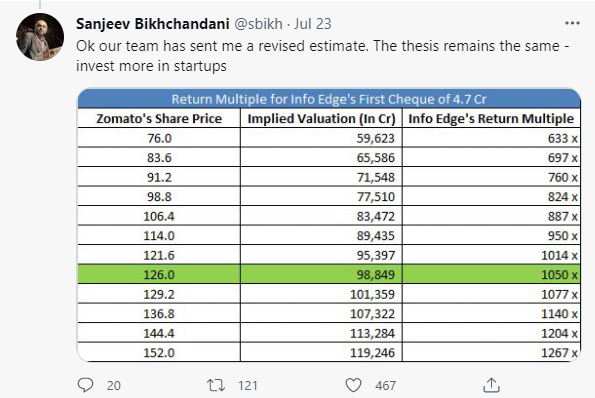595x398 pixels.
Task: Click the Implied Valuation (In Cr) header
Action: pos(321,118)
